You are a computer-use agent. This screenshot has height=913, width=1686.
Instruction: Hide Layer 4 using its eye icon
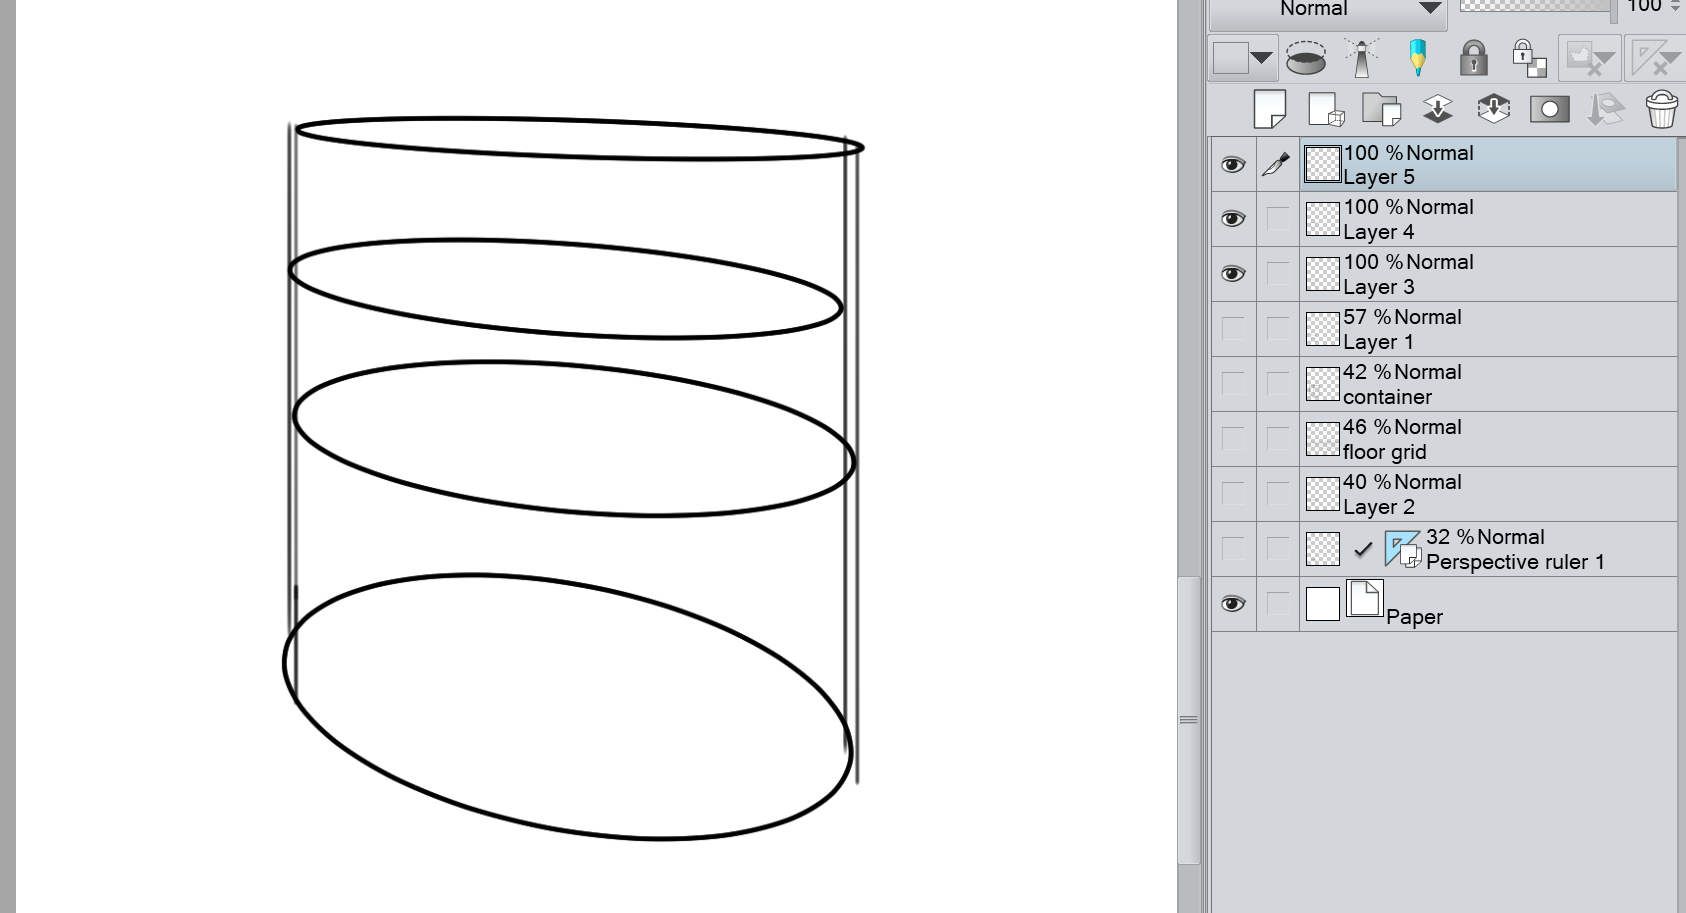point(1233,219)
